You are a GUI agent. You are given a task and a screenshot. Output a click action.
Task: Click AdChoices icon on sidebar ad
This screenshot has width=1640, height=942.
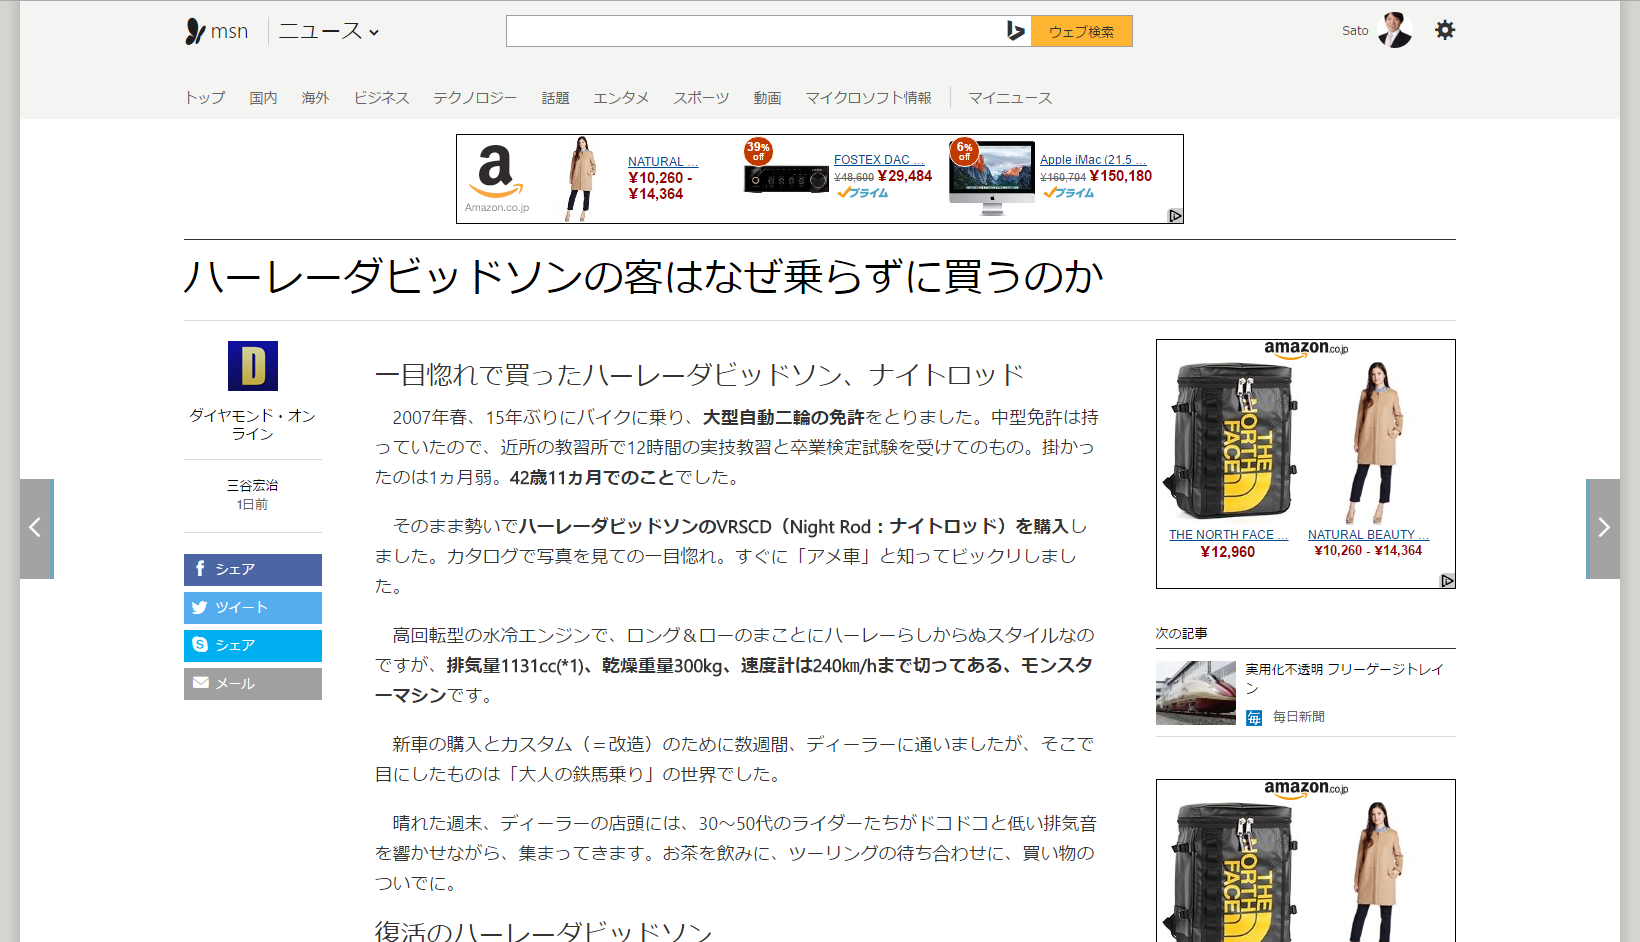click(x=1447, y=581)
